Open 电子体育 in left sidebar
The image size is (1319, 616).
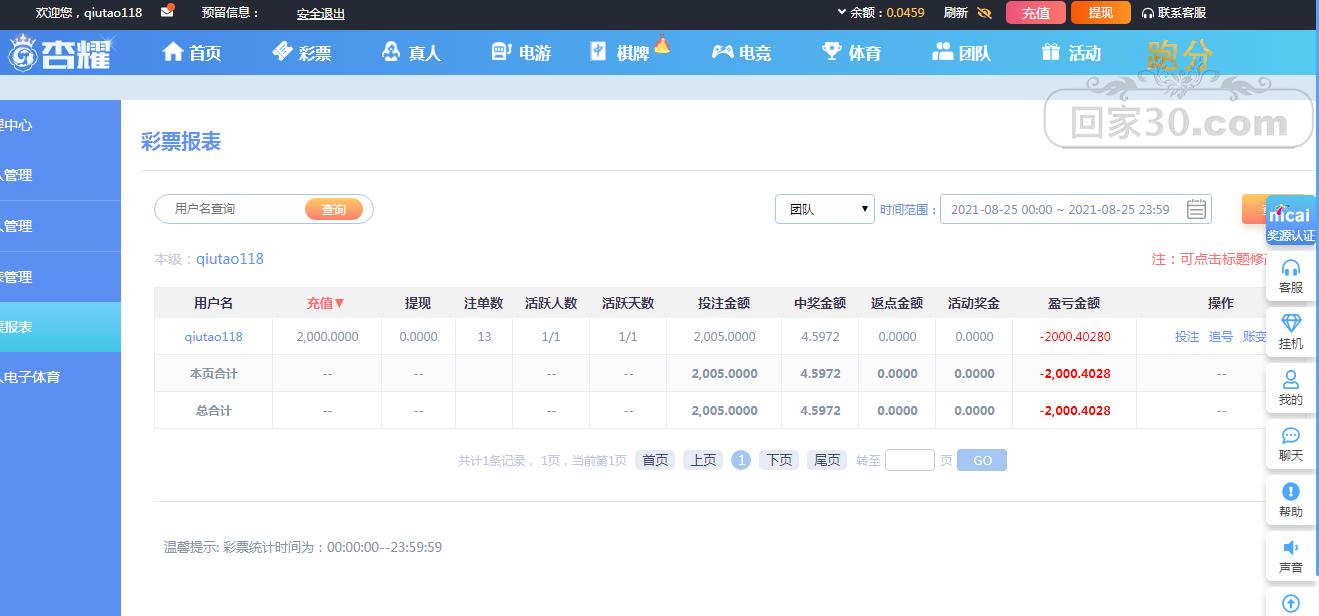(x=60, y=377)
